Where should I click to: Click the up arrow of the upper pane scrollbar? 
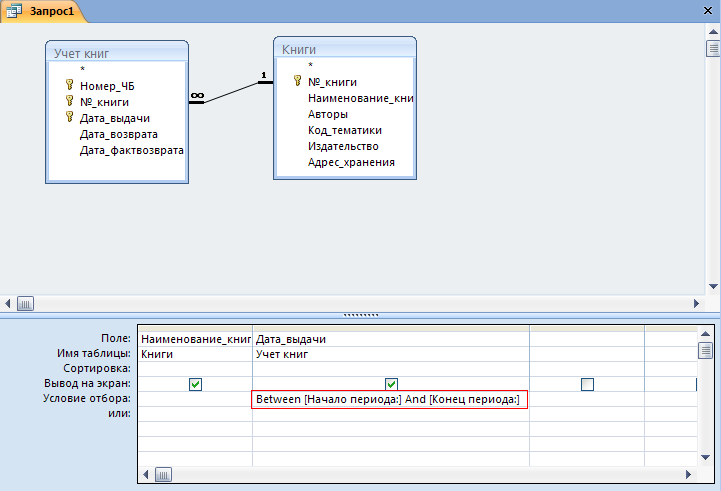713,32
